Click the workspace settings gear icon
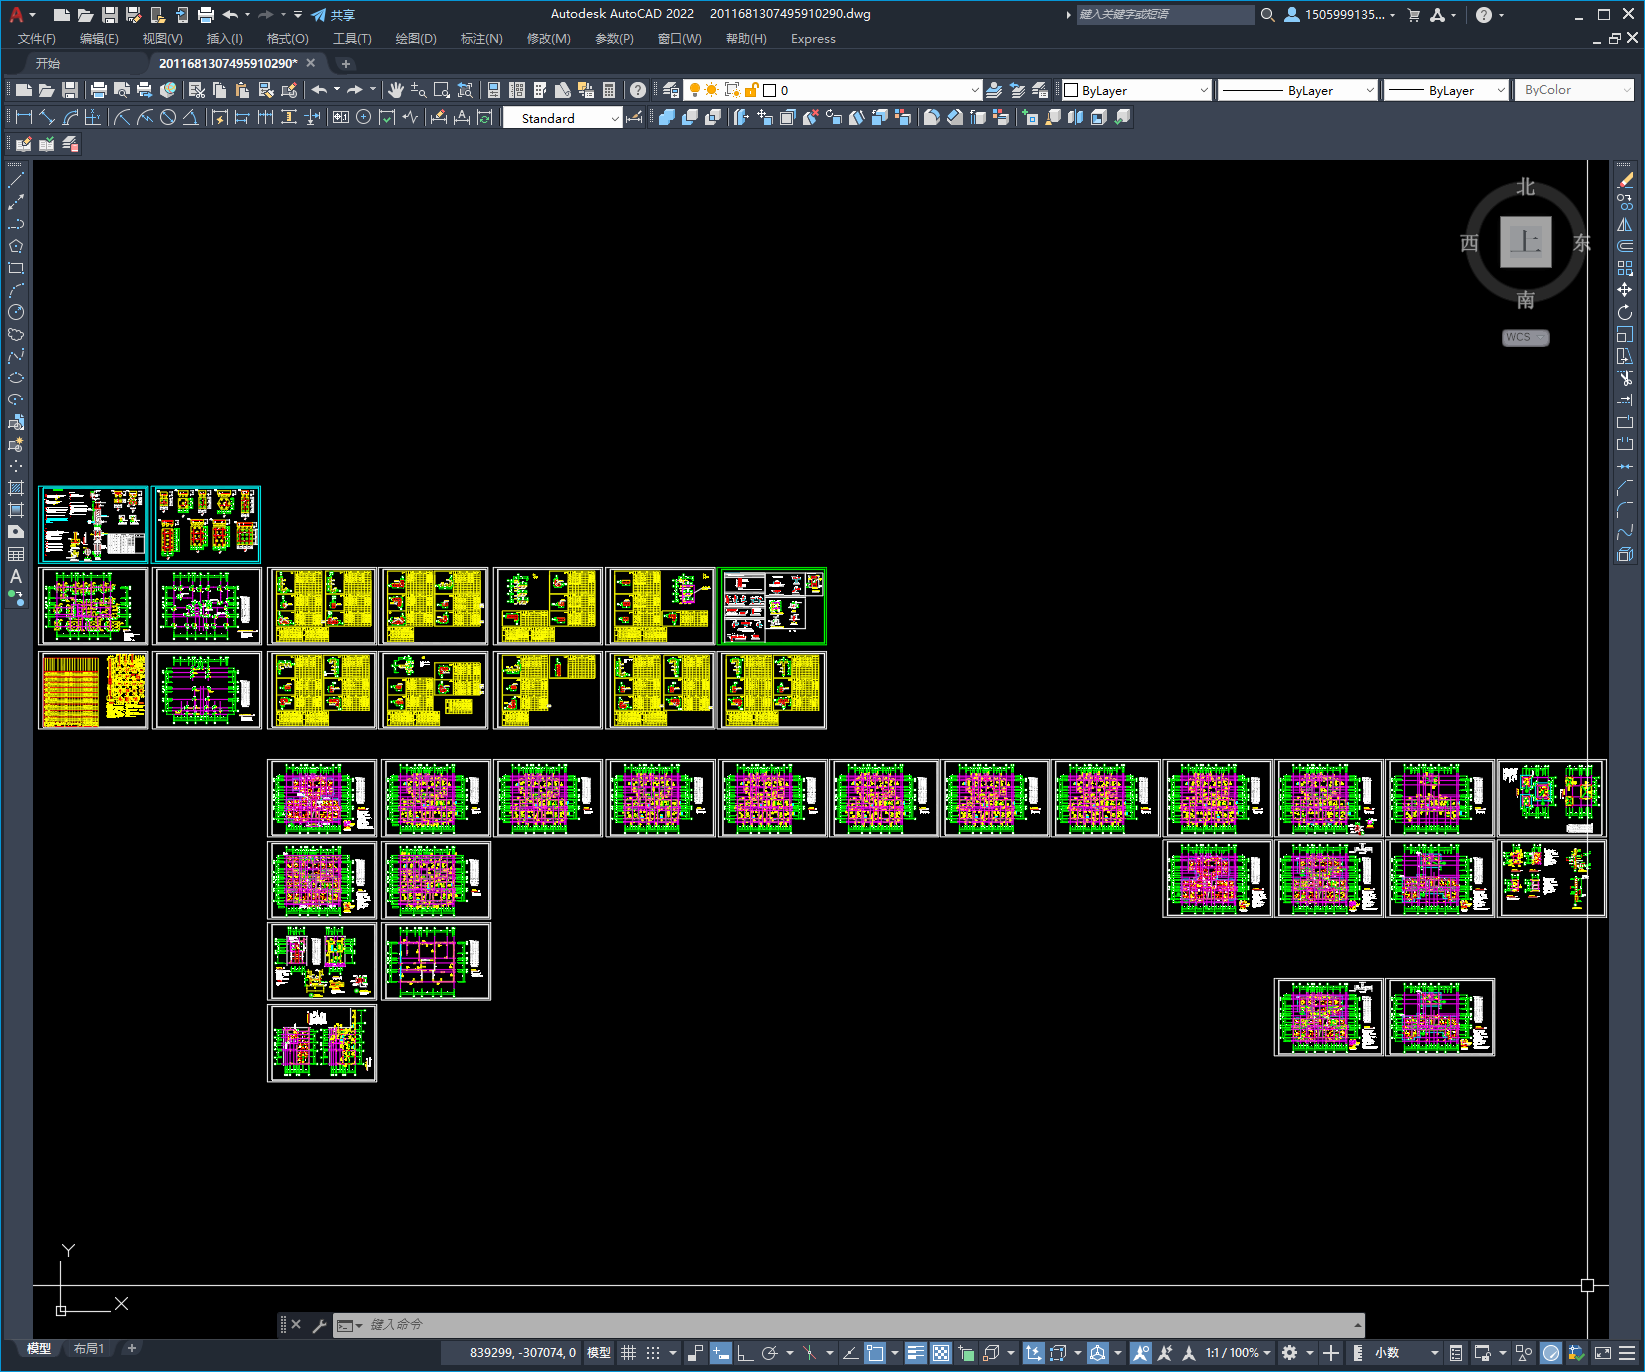This screenshot has width=1645, height=1372. [x=1290, y=1353]
